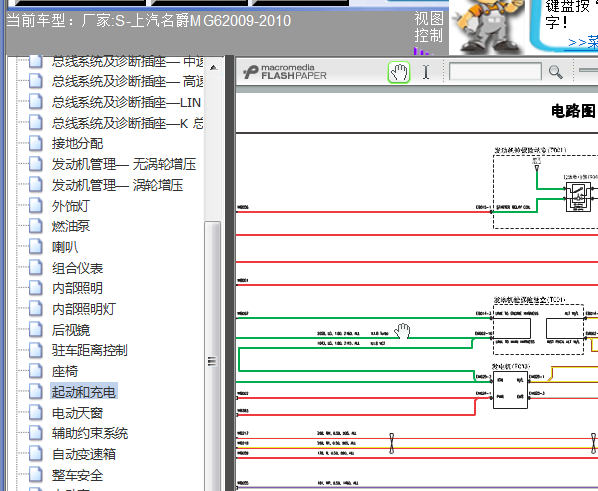Open the 电动天窗 tree item
Image resolution: width=598 pixels, height=491 pixels.
(77, 413)
